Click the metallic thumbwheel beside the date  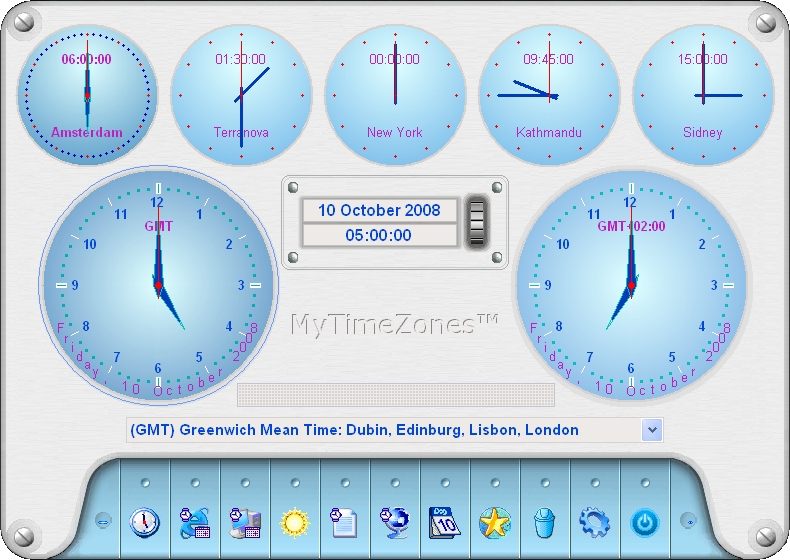click(477, 222)
